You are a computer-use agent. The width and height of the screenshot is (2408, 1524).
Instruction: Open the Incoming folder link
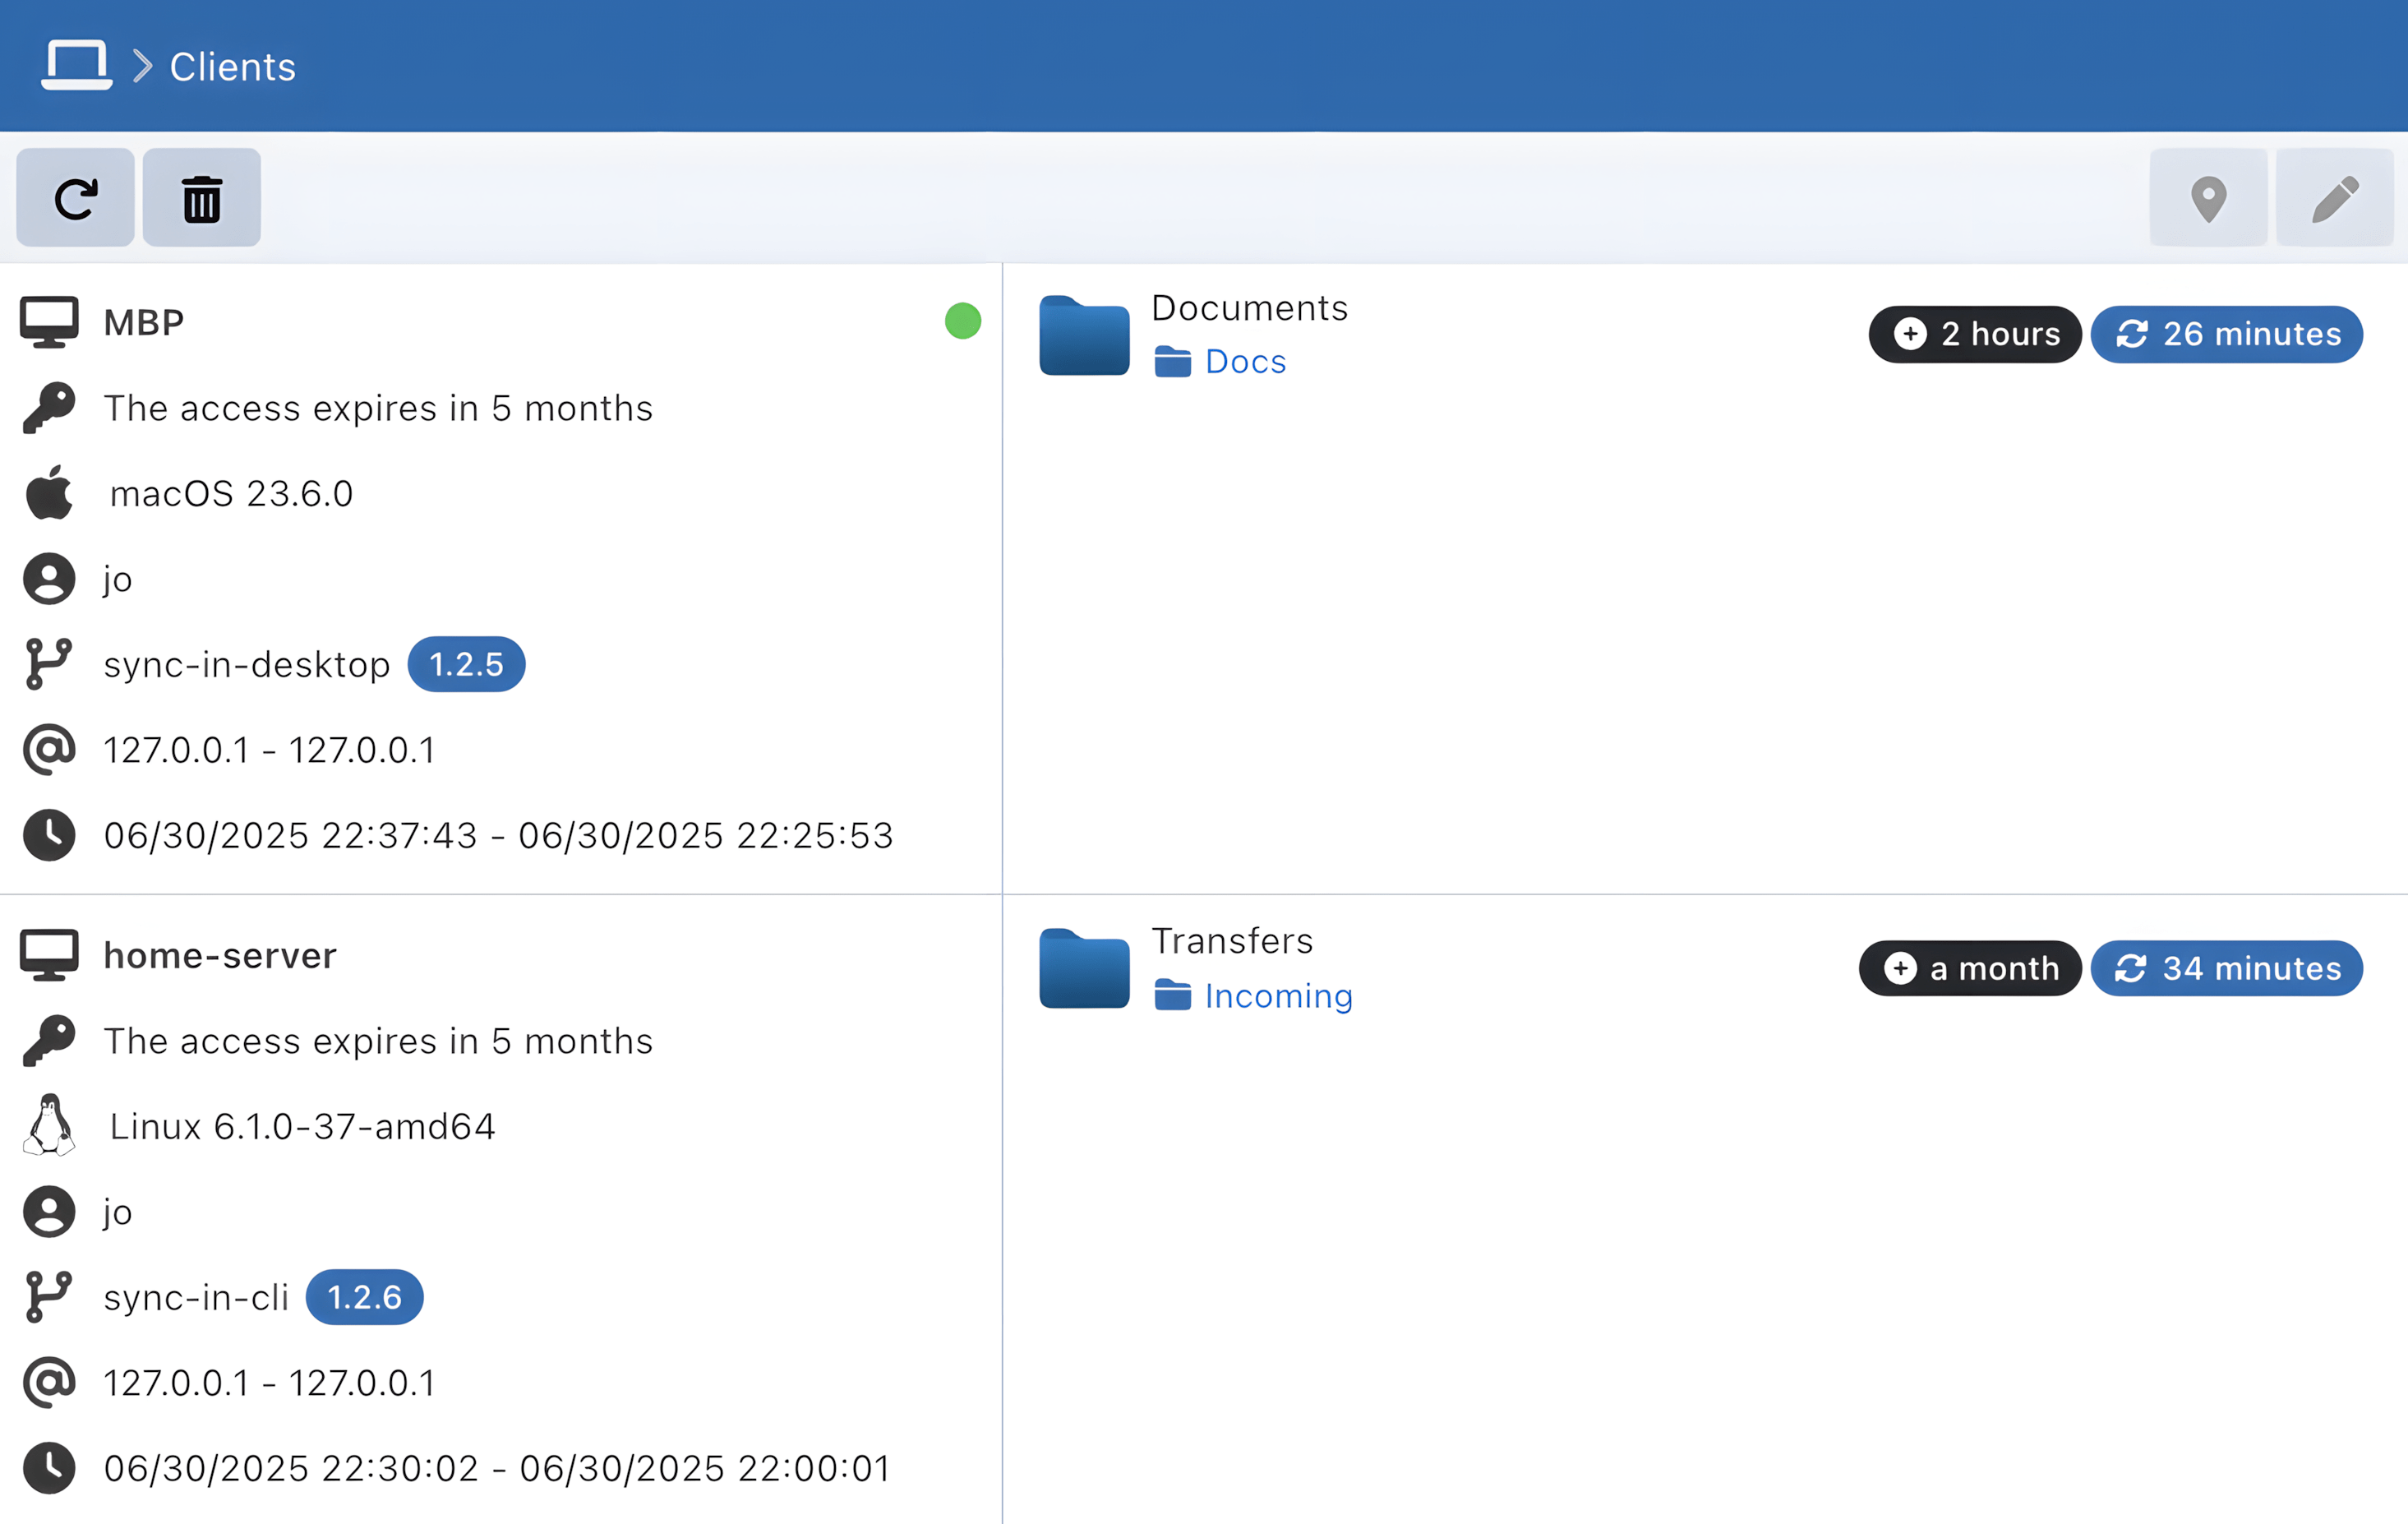tap(1277, 996)
